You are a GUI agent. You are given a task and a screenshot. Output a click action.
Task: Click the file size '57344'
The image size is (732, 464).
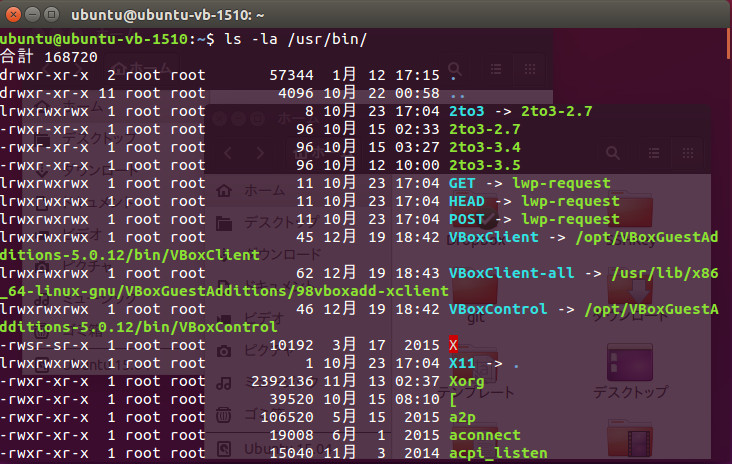pyautogui.click(x=291, y=75)
